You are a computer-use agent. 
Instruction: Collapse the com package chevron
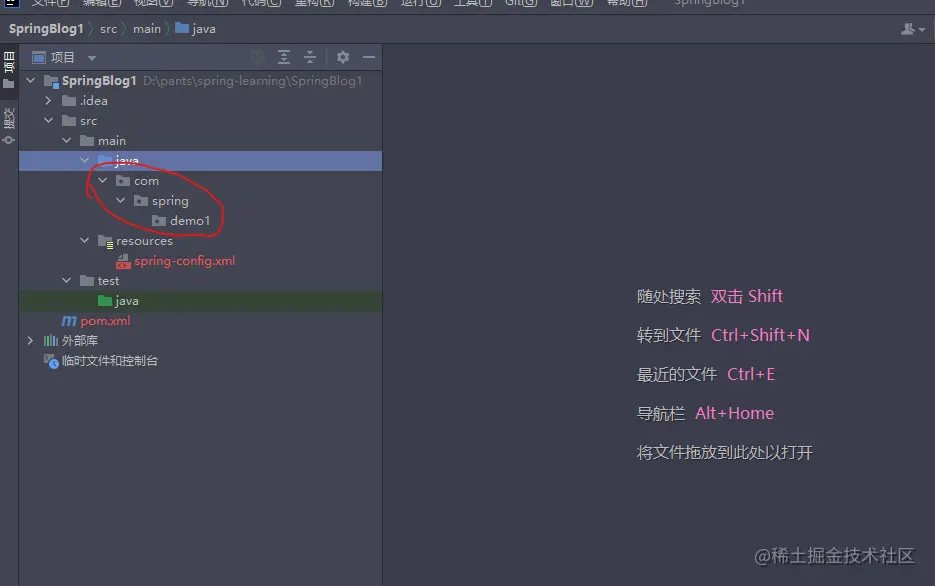click(x=103, y=180)
